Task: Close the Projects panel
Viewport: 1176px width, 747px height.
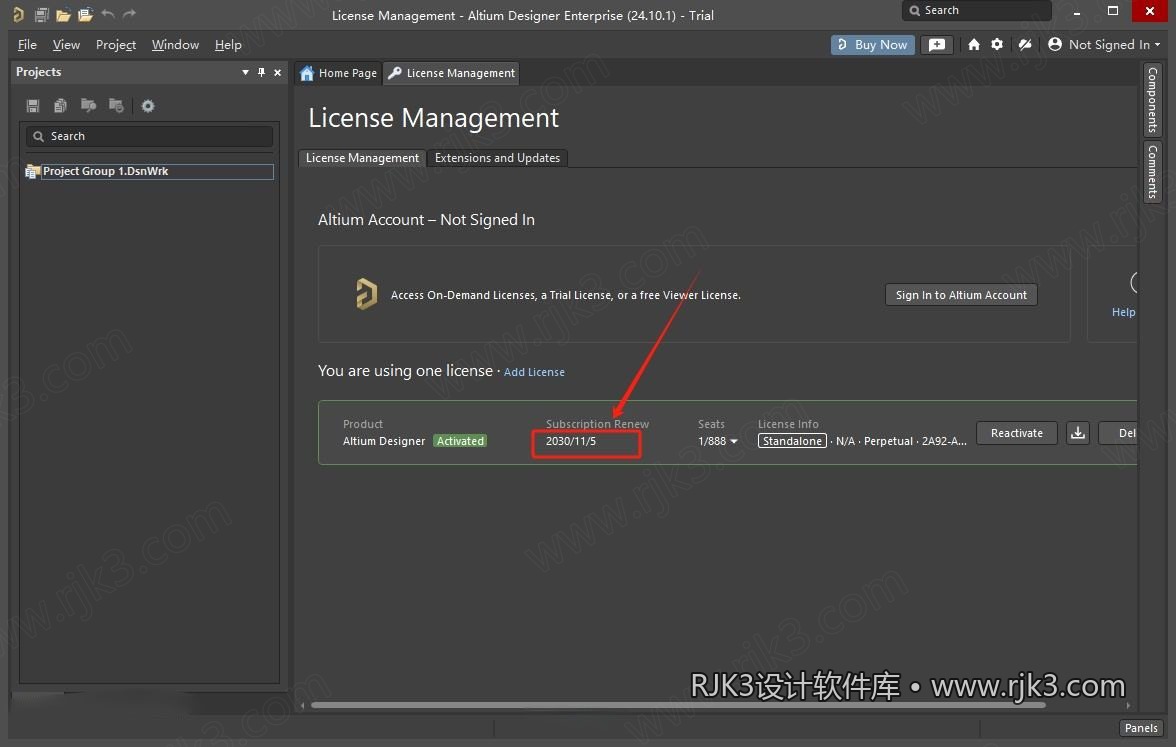Action: click(278, 72)
